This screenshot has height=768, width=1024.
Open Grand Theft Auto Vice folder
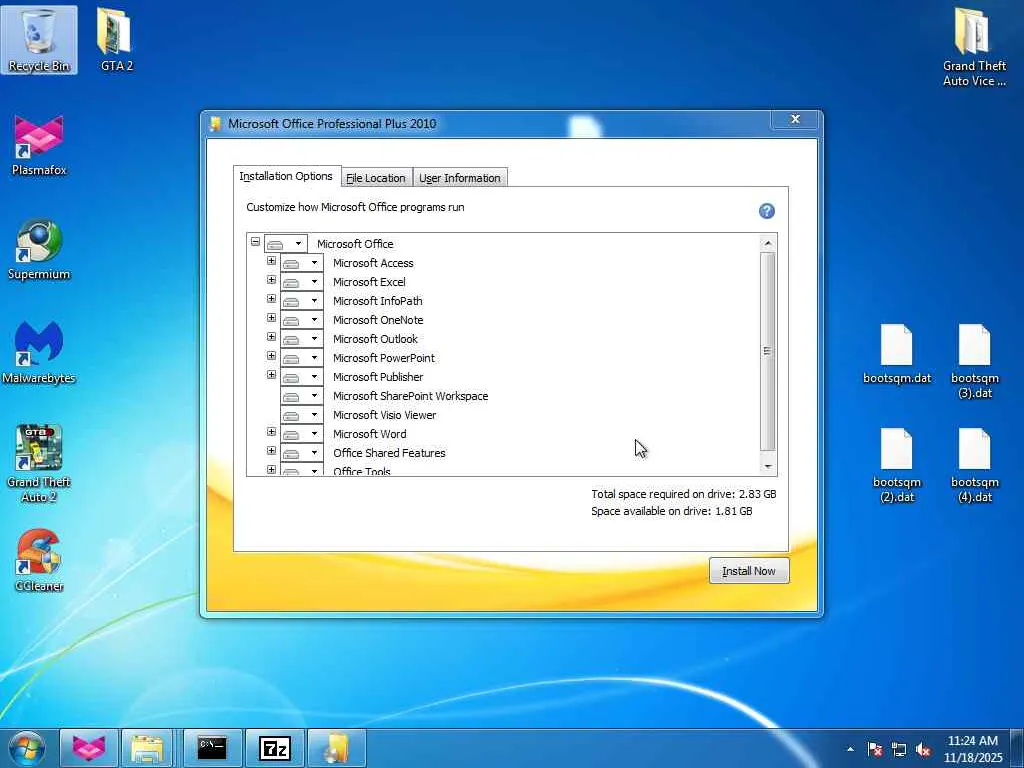pos(974,47)
